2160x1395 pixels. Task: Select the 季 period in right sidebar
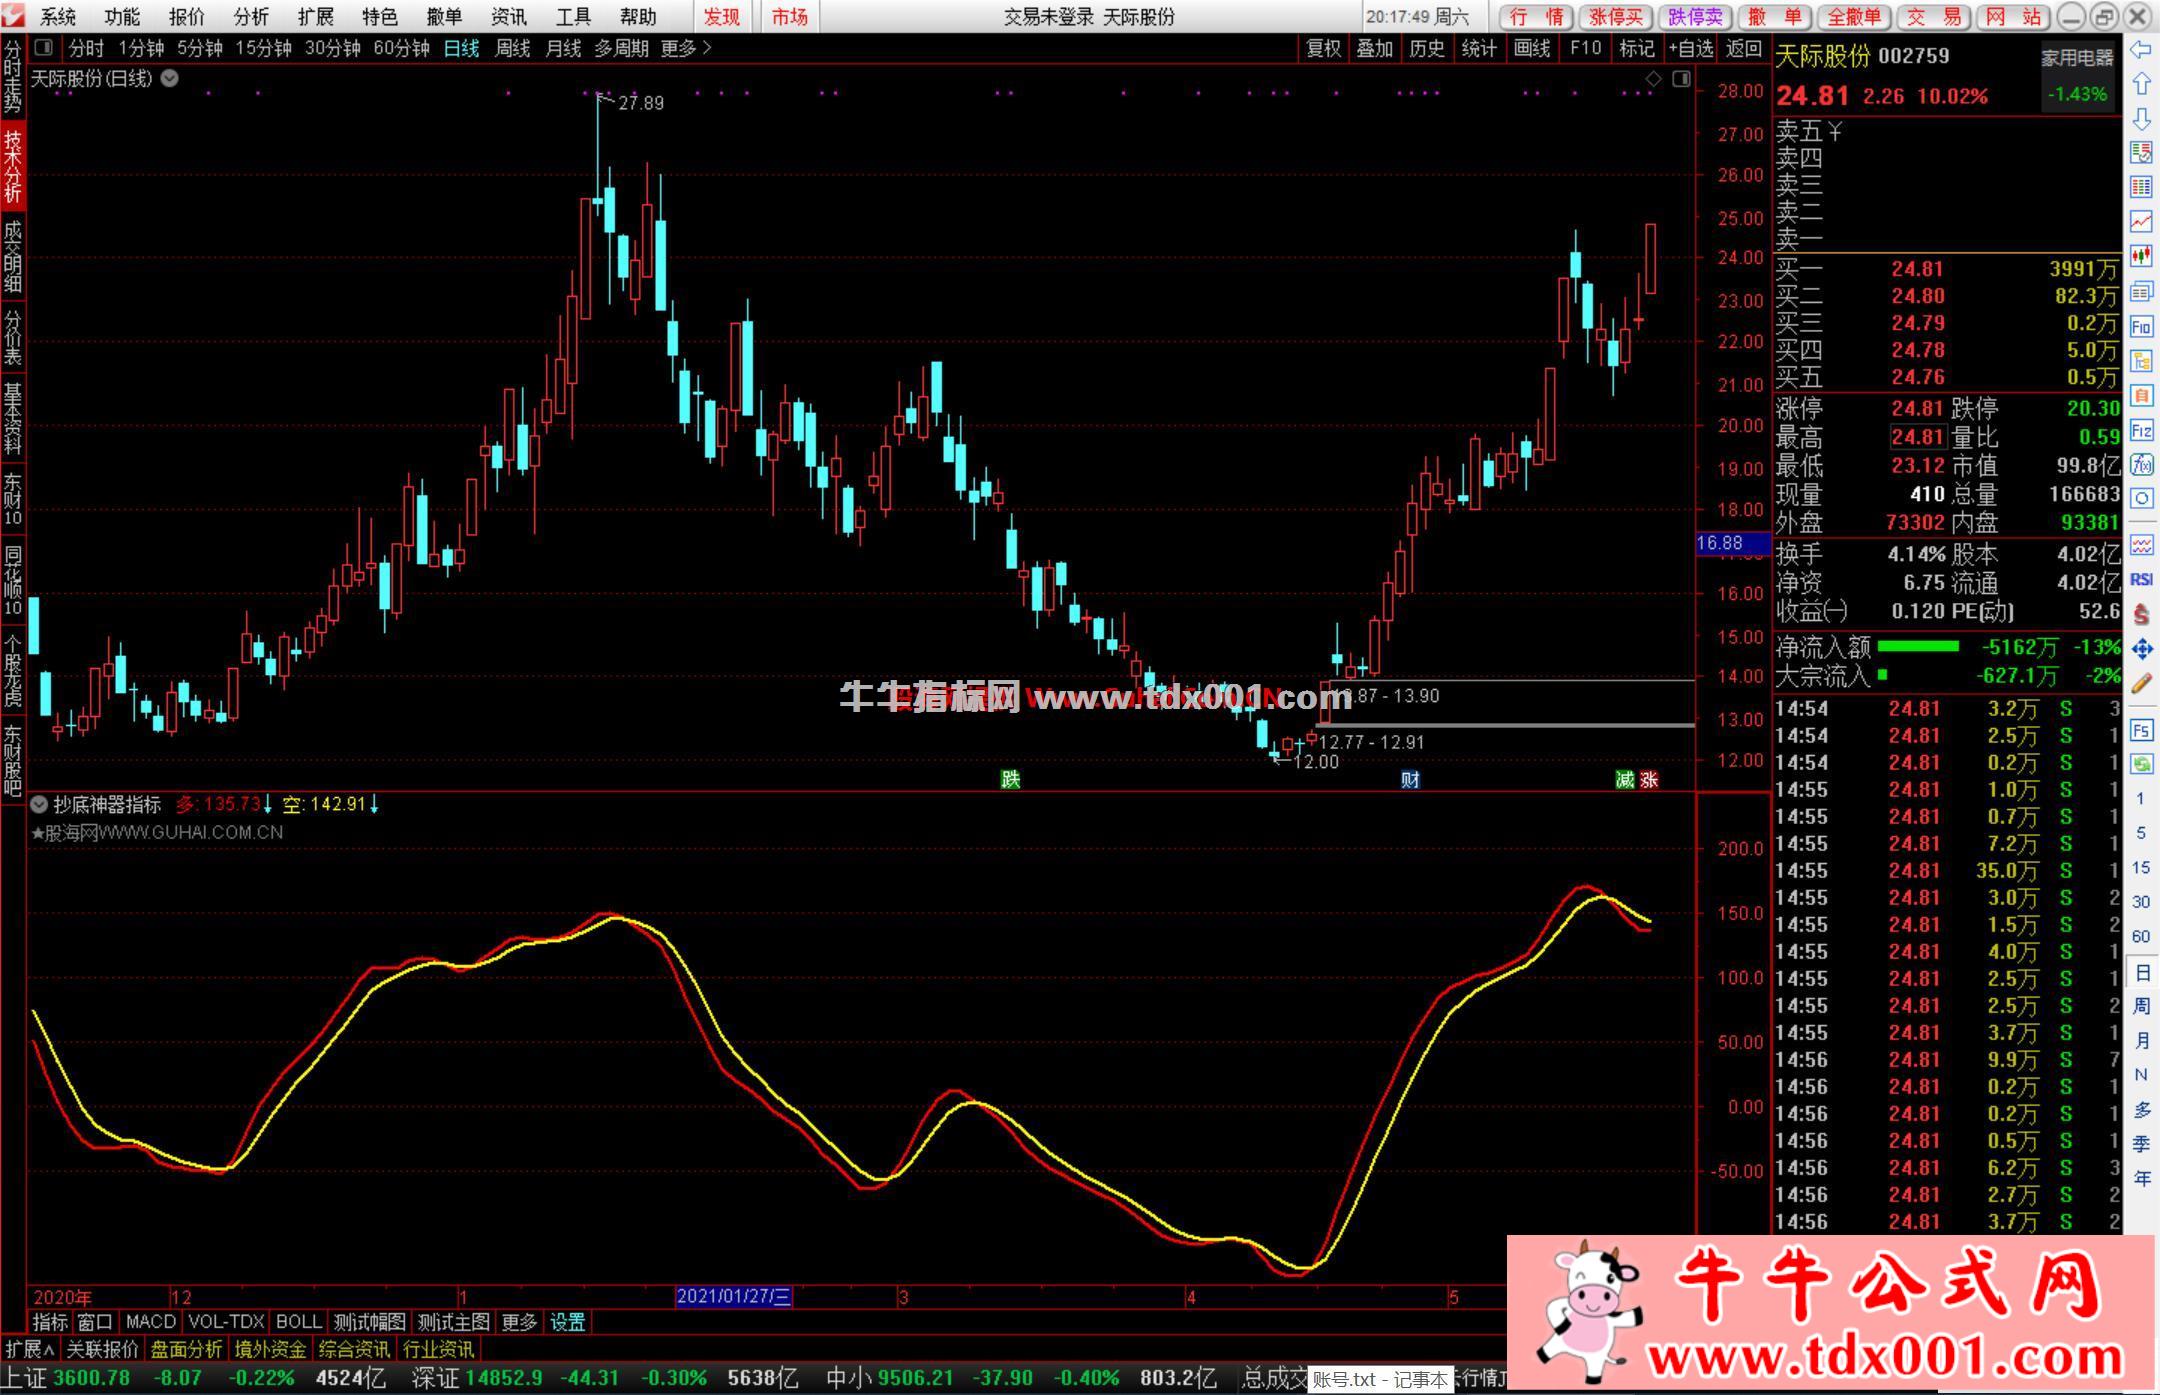pyautogui.click(x=2141, y=1144)
